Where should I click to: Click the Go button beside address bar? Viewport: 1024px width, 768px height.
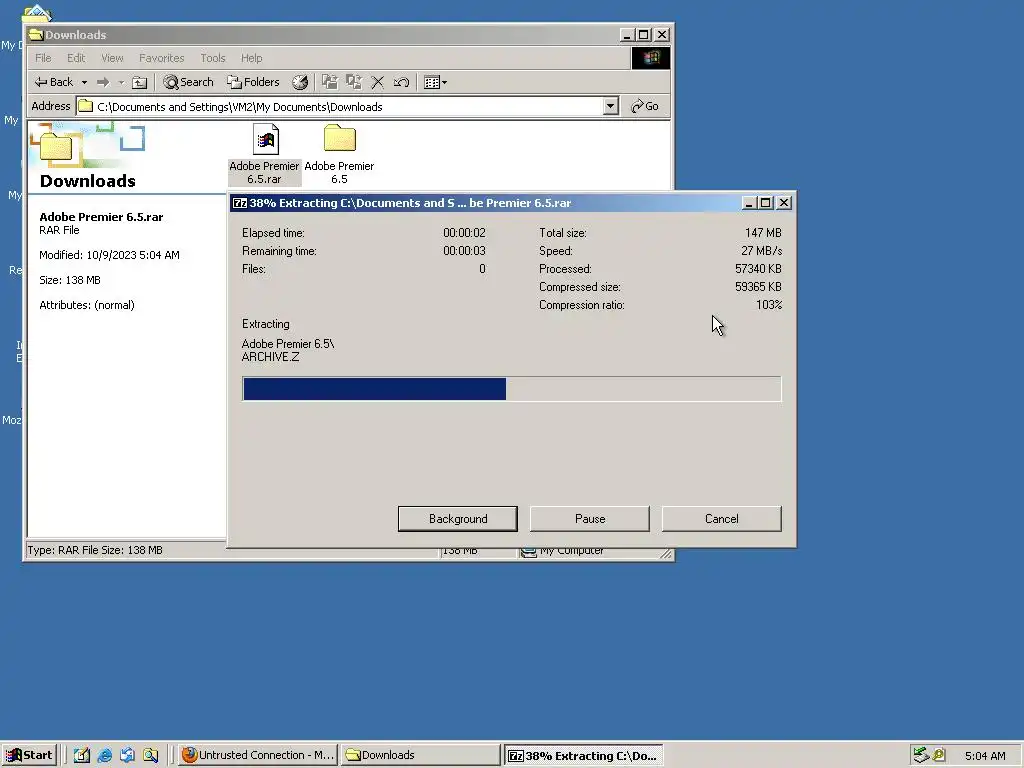(645, 106)
